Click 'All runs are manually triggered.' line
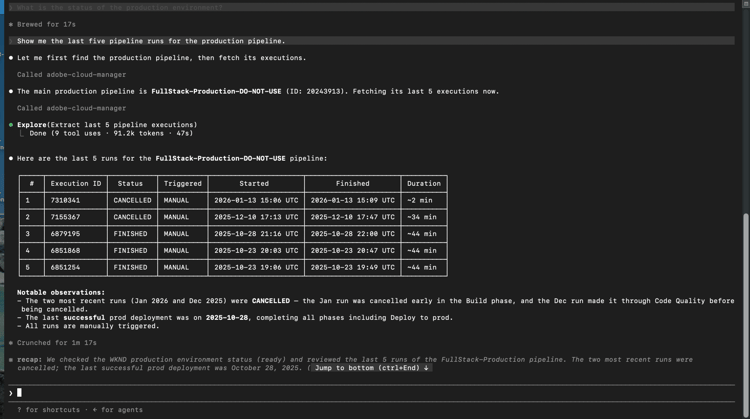Image resolution: width=750 pixels, height=419 pixels. tap(88, 326)
